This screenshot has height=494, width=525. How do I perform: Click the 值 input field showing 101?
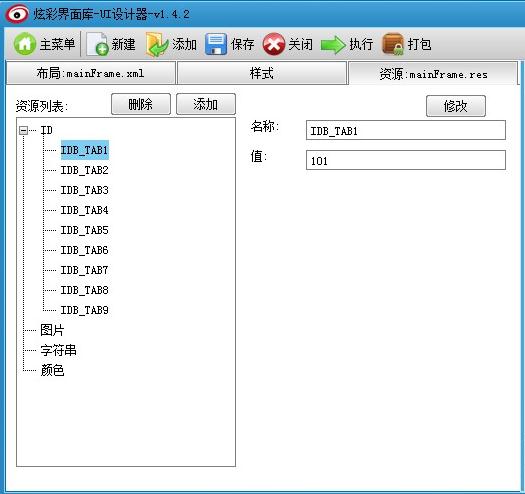click(406, 160)
